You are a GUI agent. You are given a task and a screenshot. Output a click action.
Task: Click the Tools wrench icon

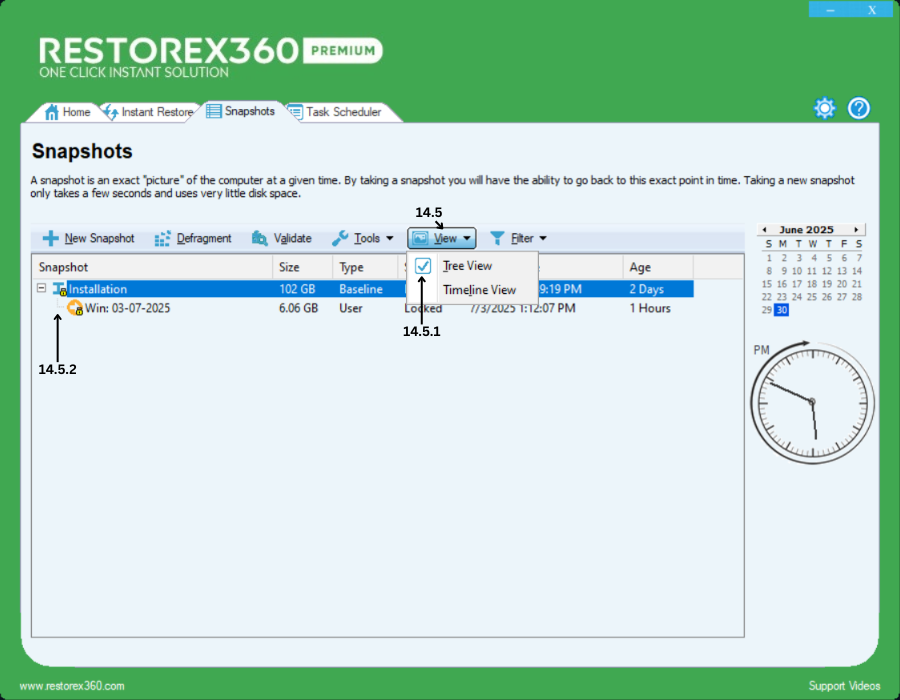click(339, 238)
